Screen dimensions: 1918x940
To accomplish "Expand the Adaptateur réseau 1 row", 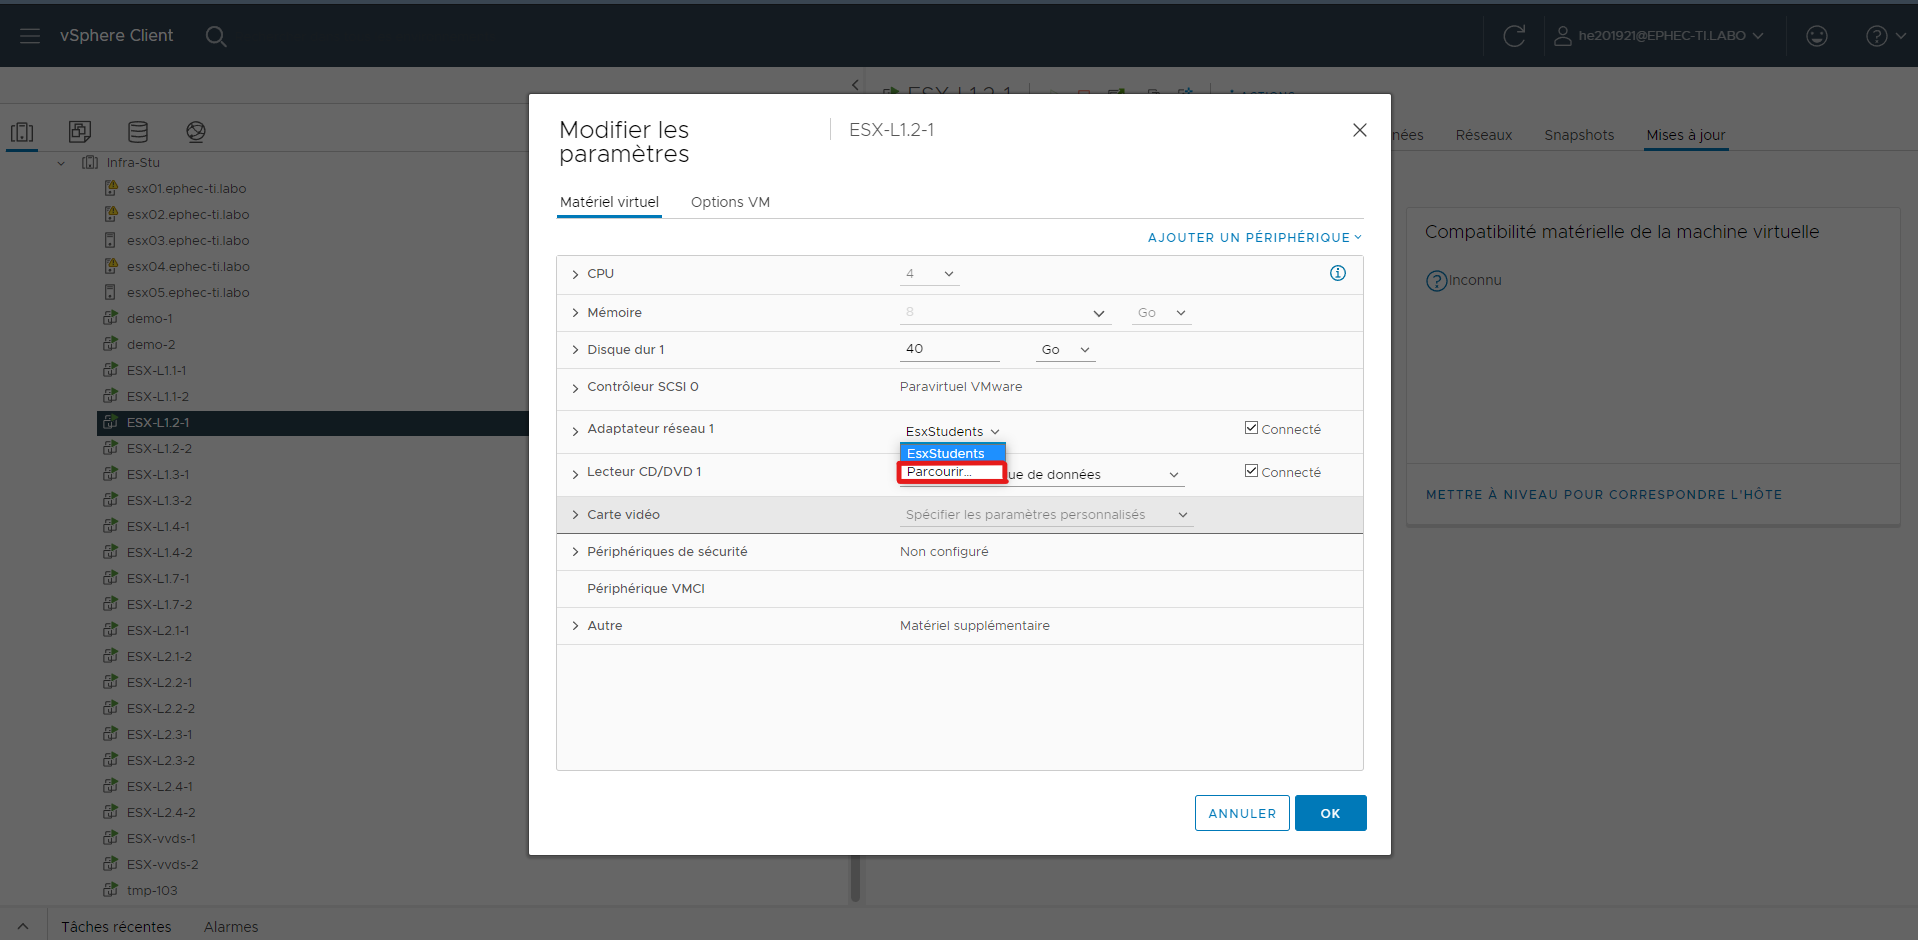I will pos(575,431).
